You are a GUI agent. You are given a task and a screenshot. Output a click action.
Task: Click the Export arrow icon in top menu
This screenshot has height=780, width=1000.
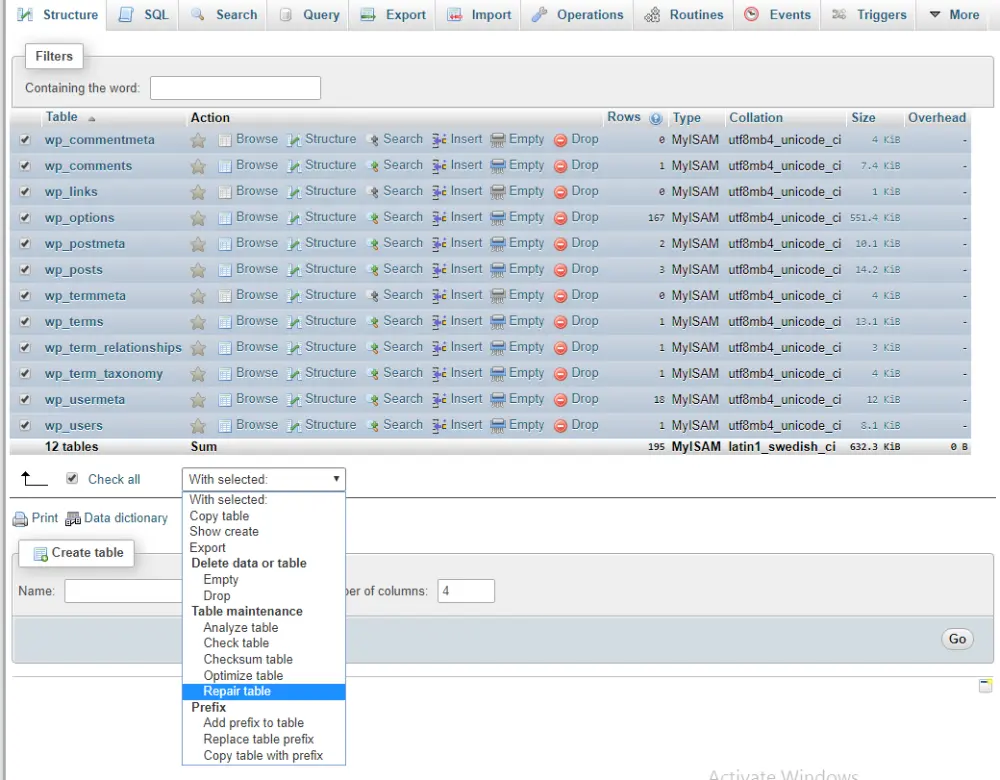(370, 14)
